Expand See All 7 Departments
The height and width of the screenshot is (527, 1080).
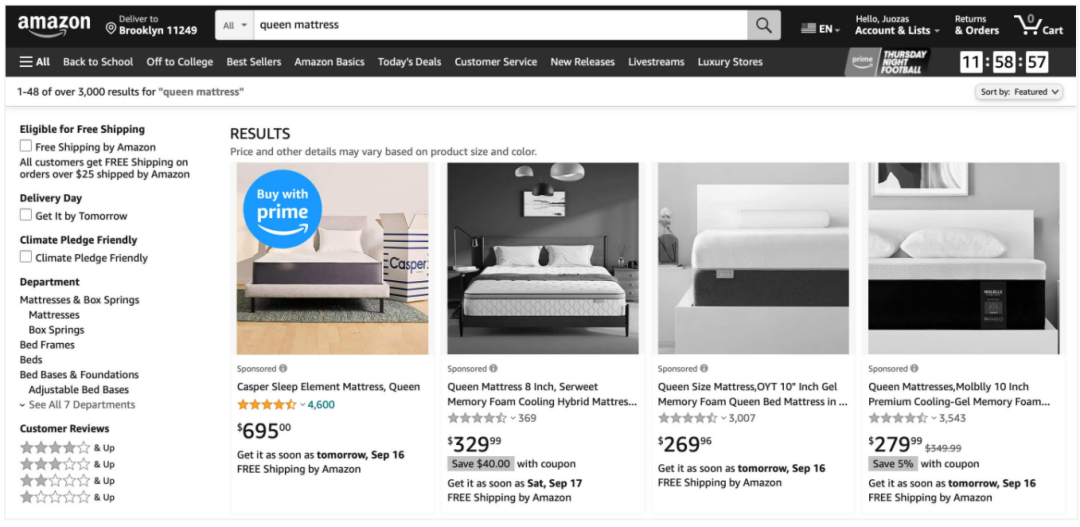(x=77, y=405)
